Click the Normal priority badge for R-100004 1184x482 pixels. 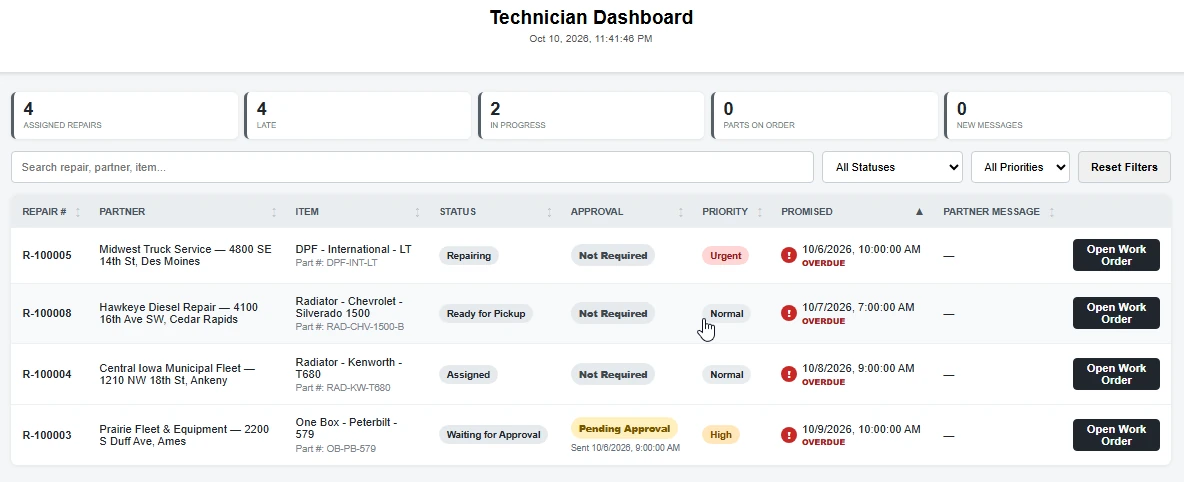point(726,375)
